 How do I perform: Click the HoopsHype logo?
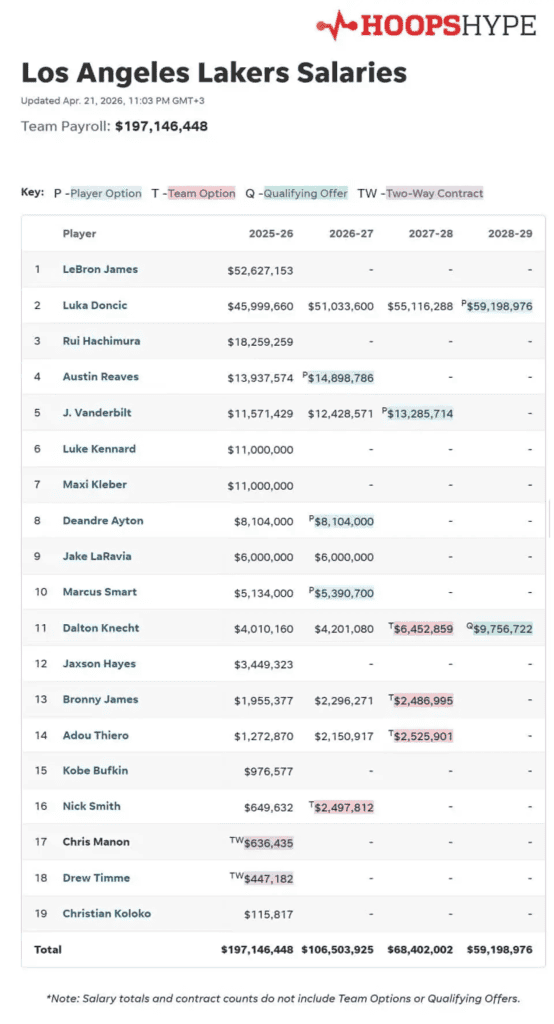pyautogui.click(x=426, y=25)
